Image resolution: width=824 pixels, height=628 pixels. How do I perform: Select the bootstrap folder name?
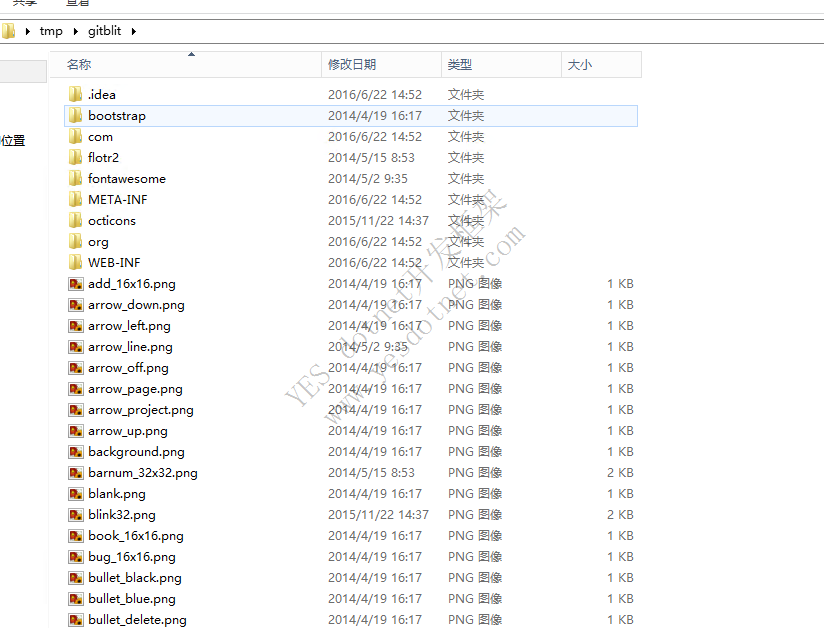pyautogui.click(x=117, y=116)
